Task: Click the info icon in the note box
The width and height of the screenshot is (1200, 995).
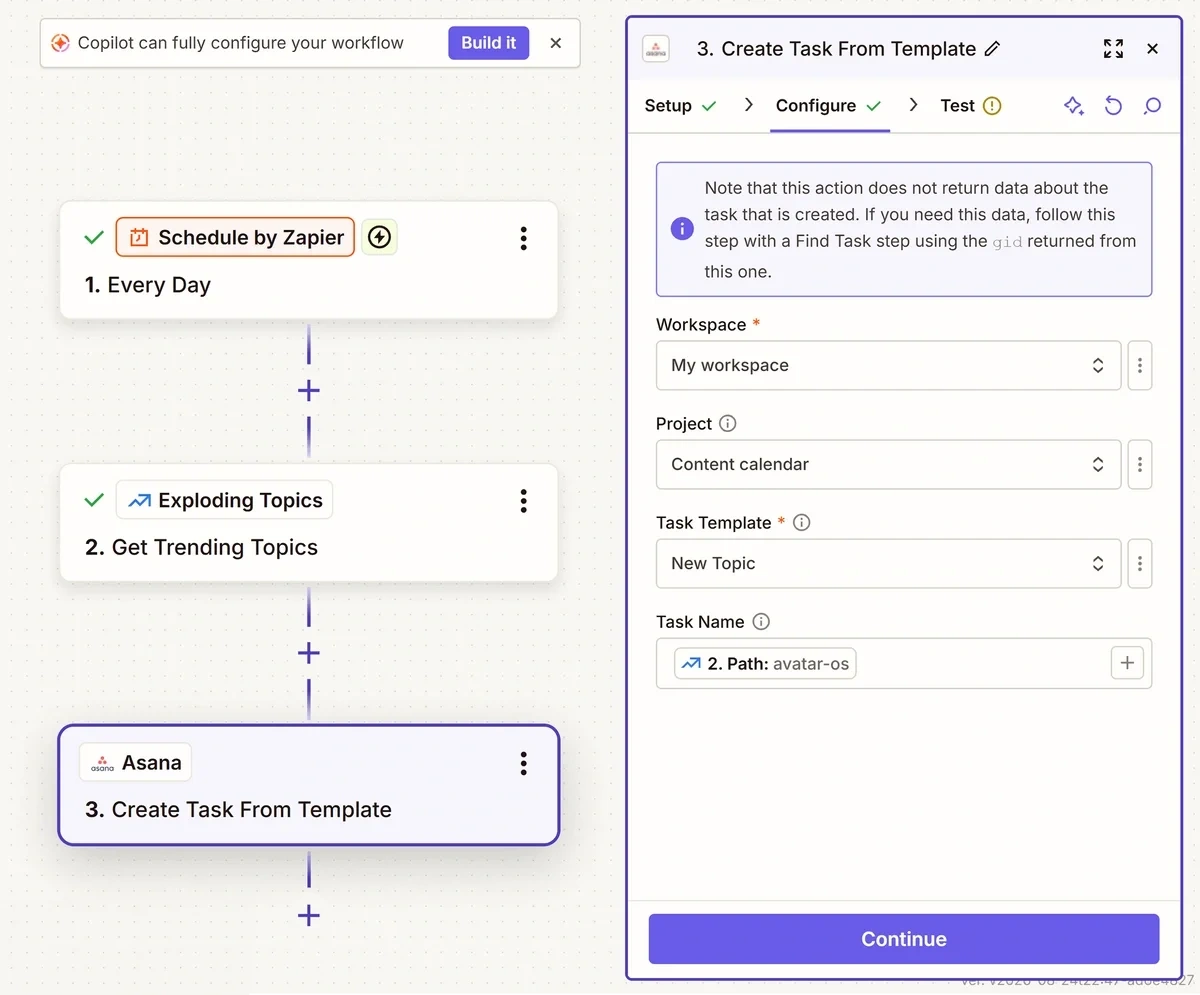Action: 681,229
